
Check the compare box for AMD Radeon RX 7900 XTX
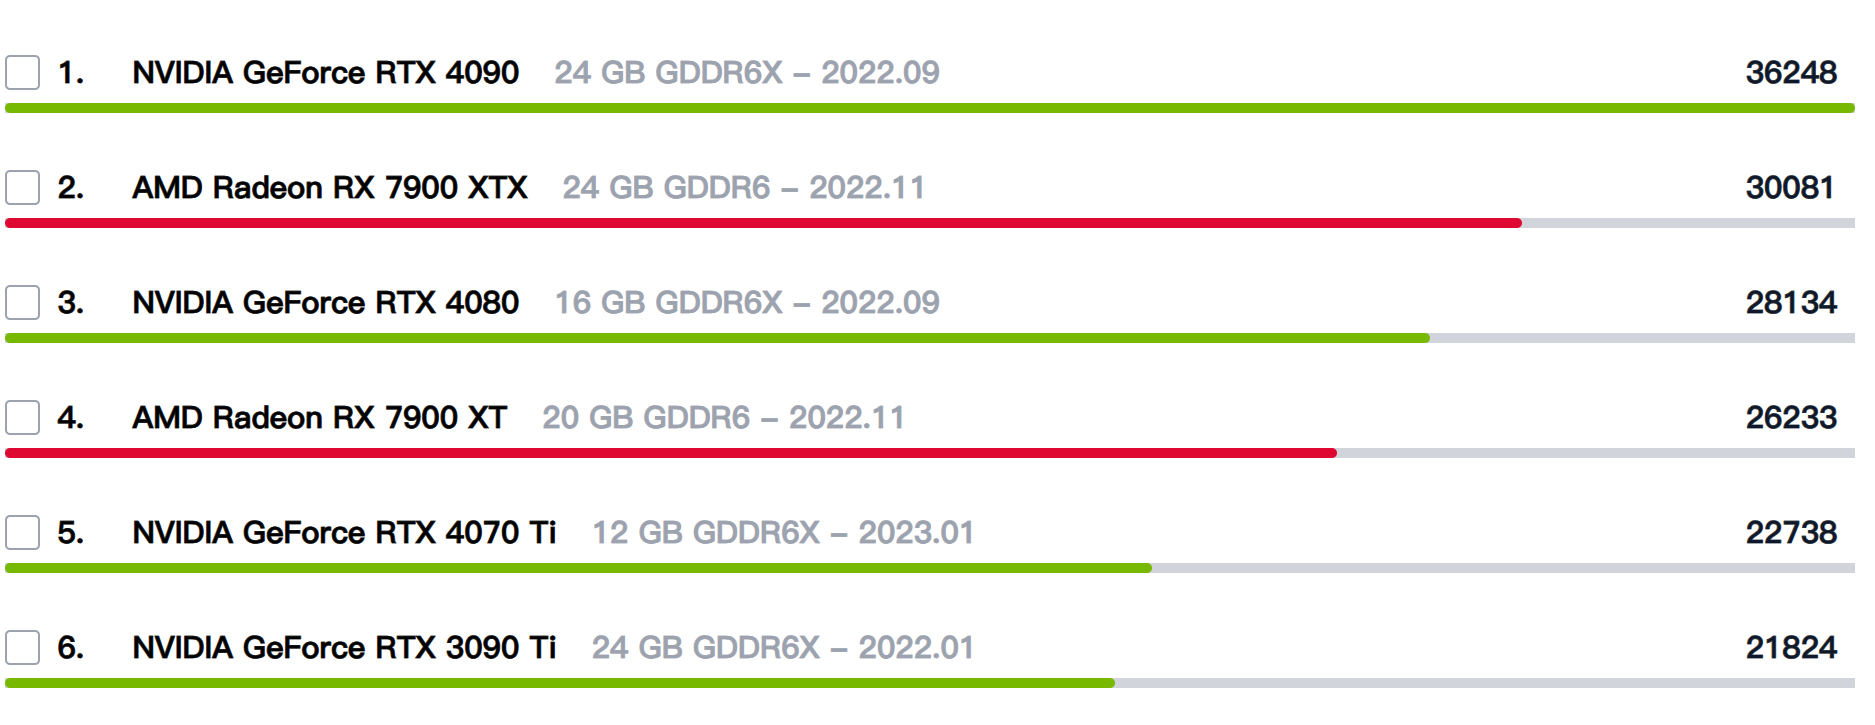pos(22,187)
